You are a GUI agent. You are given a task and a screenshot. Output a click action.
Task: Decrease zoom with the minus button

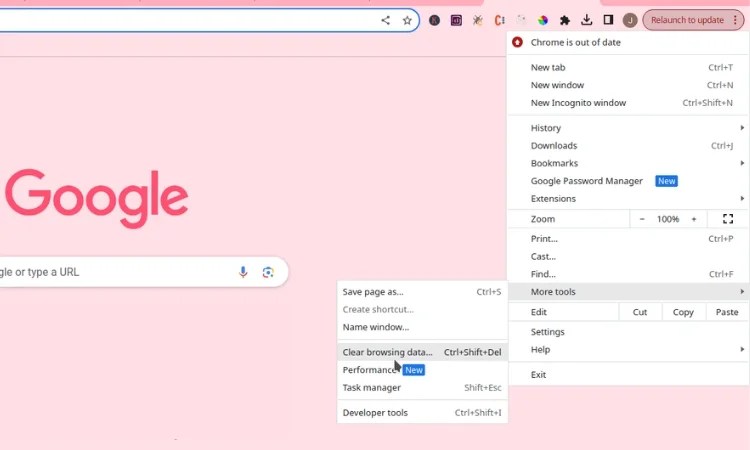[642, 219]
